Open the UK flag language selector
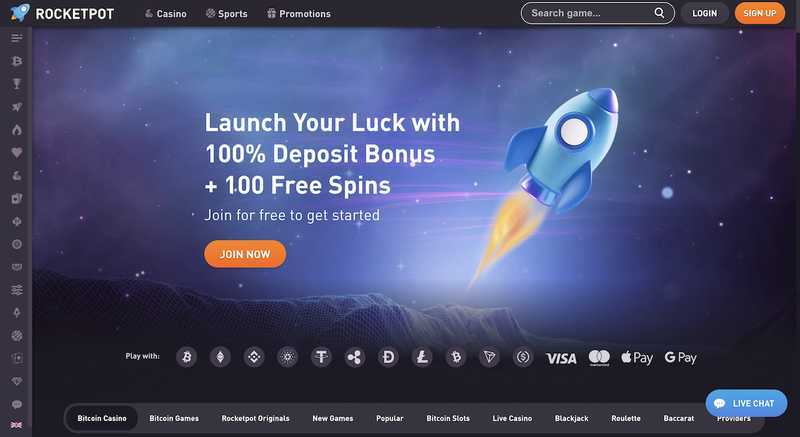 (17, 425)
